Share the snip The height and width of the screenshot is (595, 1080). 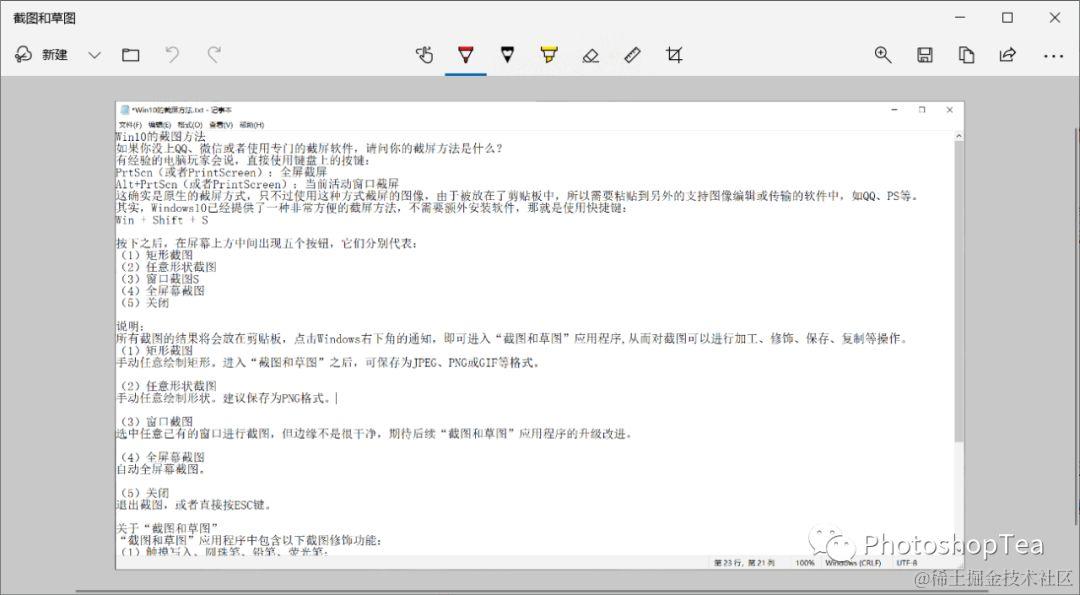1008,55
